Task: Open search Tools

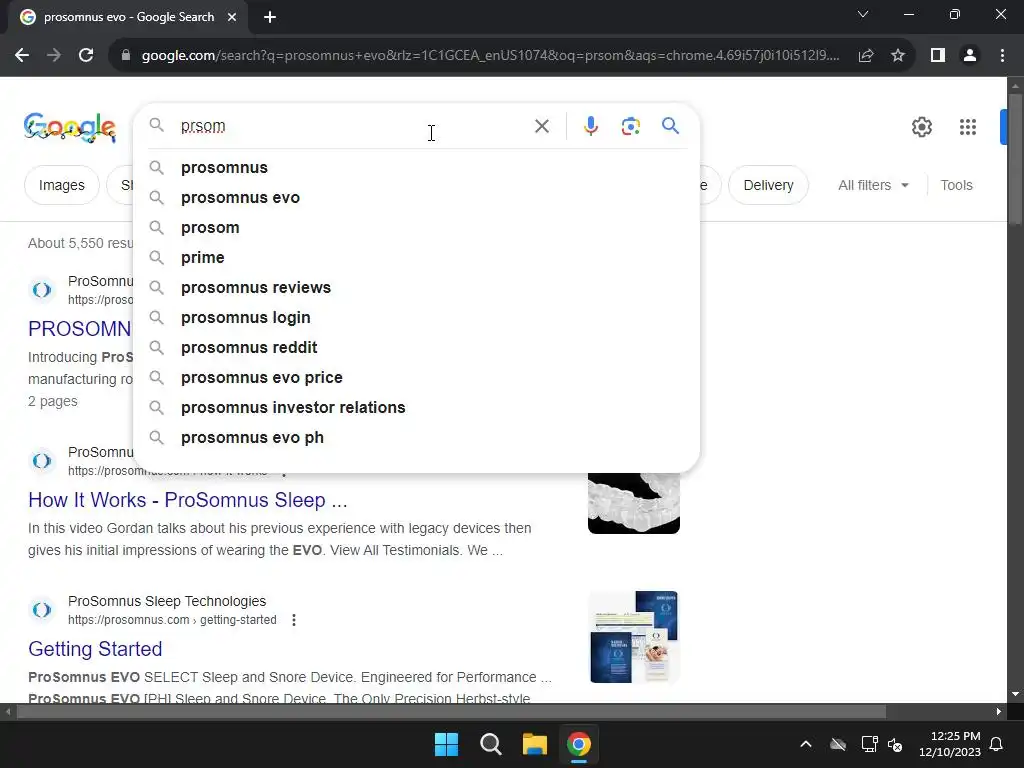Action: tap(956, 185)
